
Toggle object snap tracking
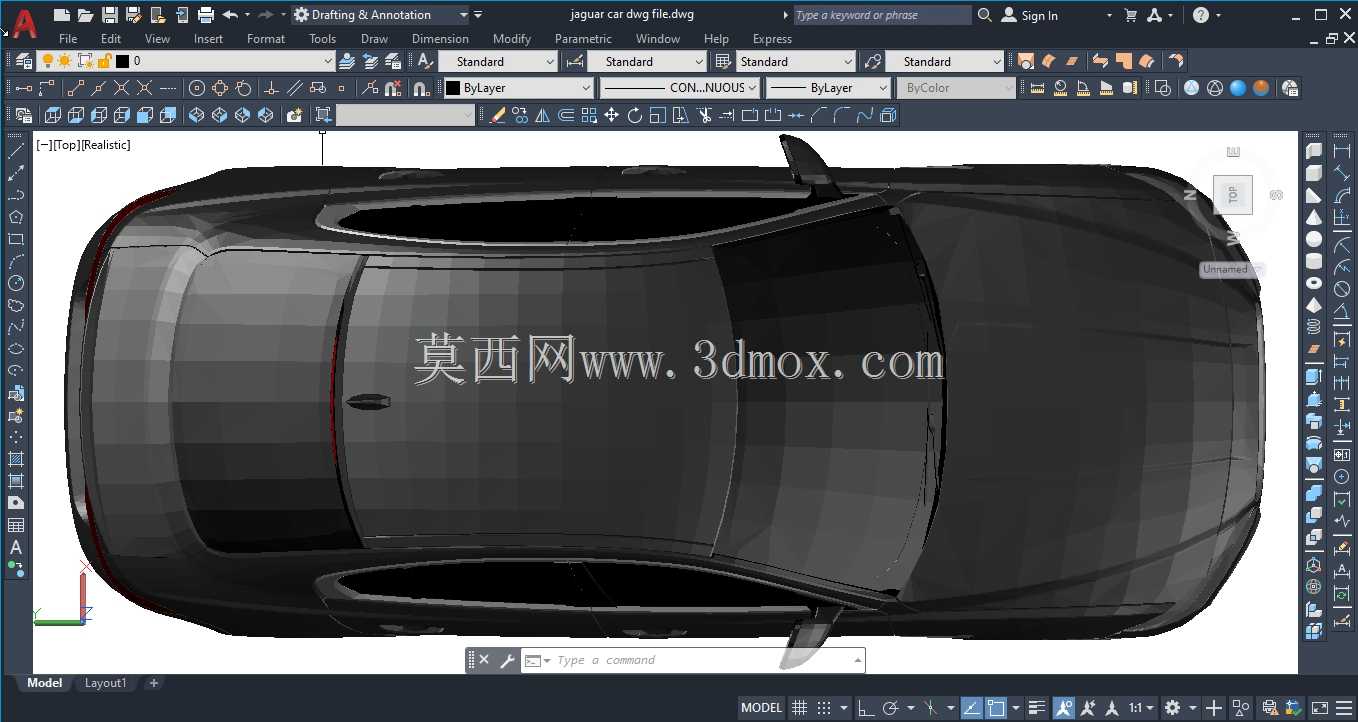click(971, 708)
